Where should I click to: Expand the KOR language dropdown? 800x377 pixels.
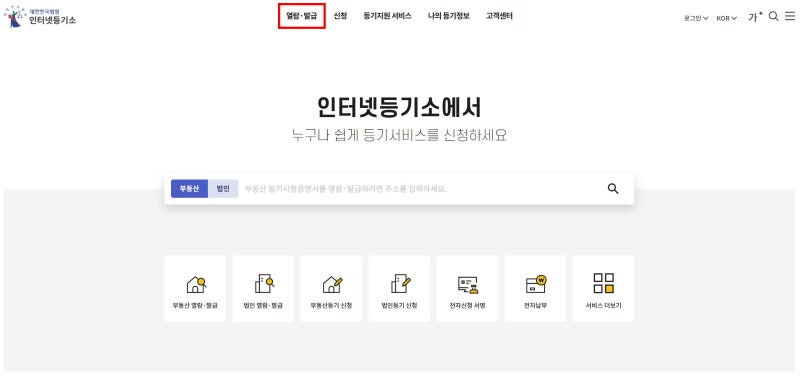(x=727, y=18)
